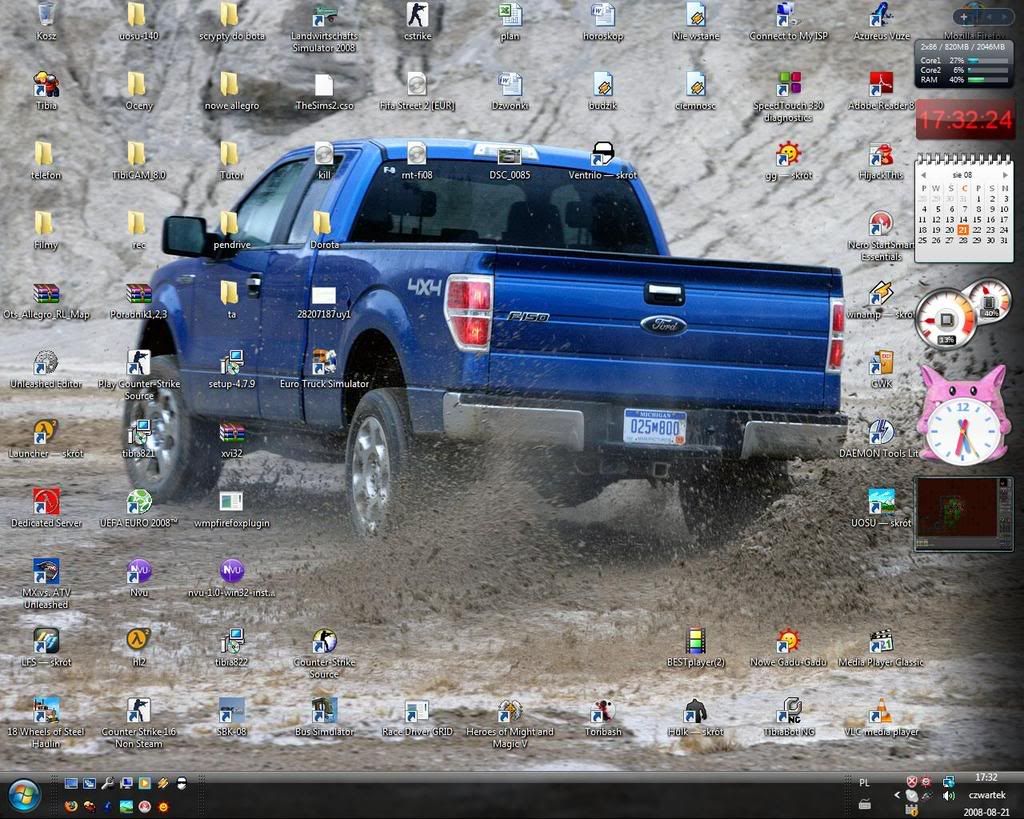Click Switch Between Windows in Quick Launch
The width and height of the screenshot is (1024, 819).
[x=89, y=783]
